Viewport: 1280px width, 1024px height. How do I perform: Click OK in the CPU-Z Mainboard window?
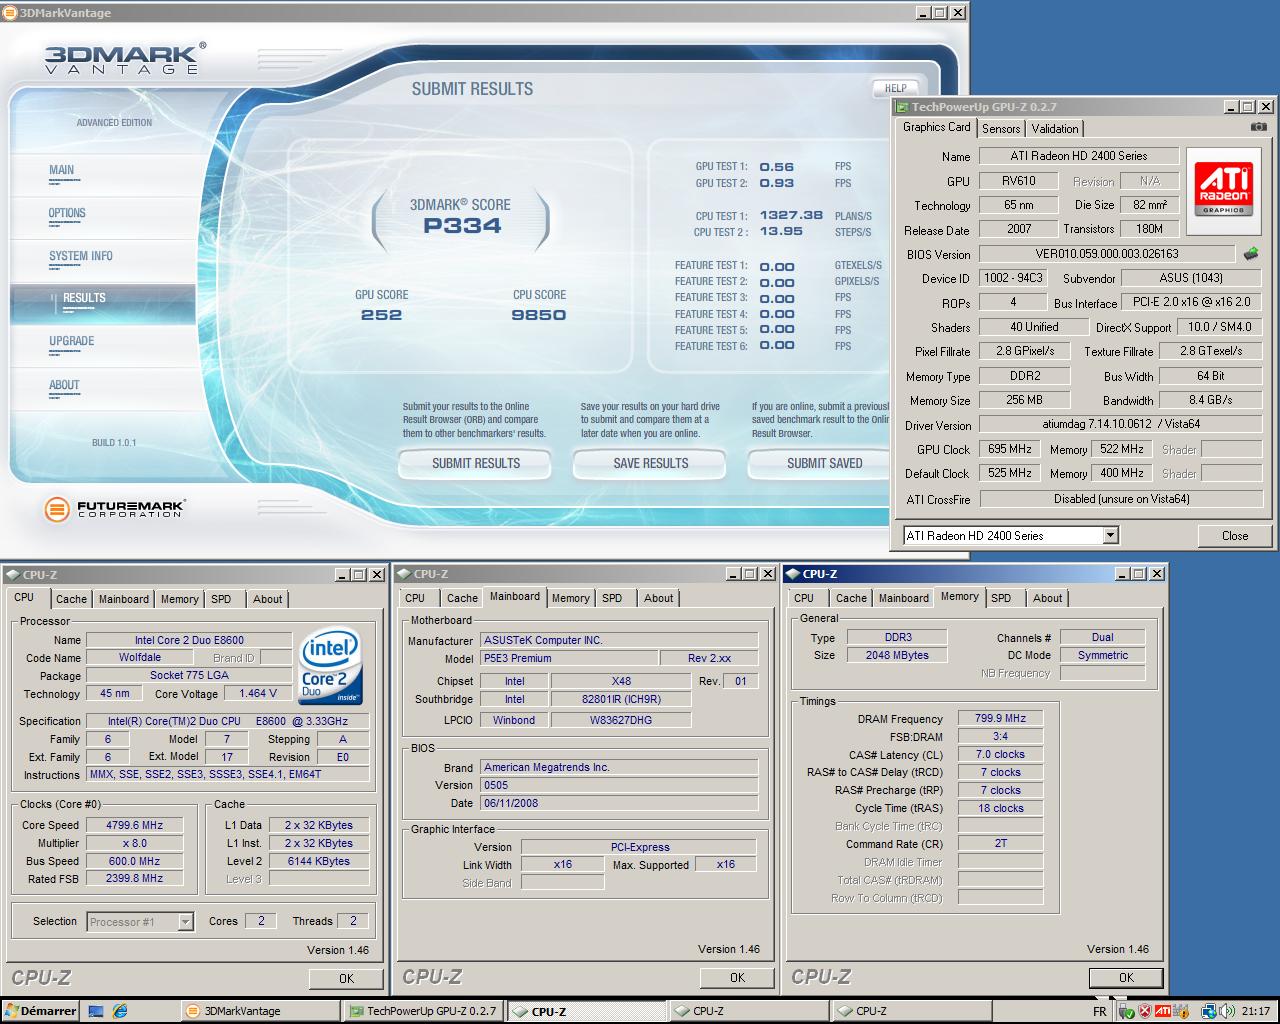[x=737, y=978]
